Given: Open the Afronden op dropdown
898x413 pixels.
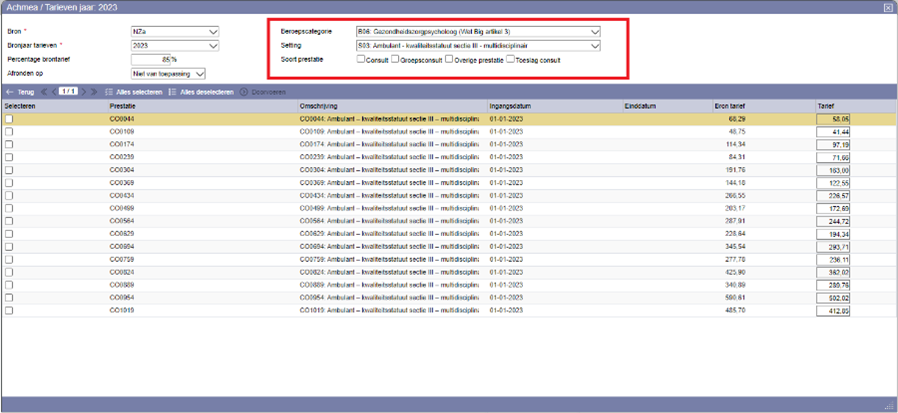Looking at the screenshot, I should [x=200, y=73].
